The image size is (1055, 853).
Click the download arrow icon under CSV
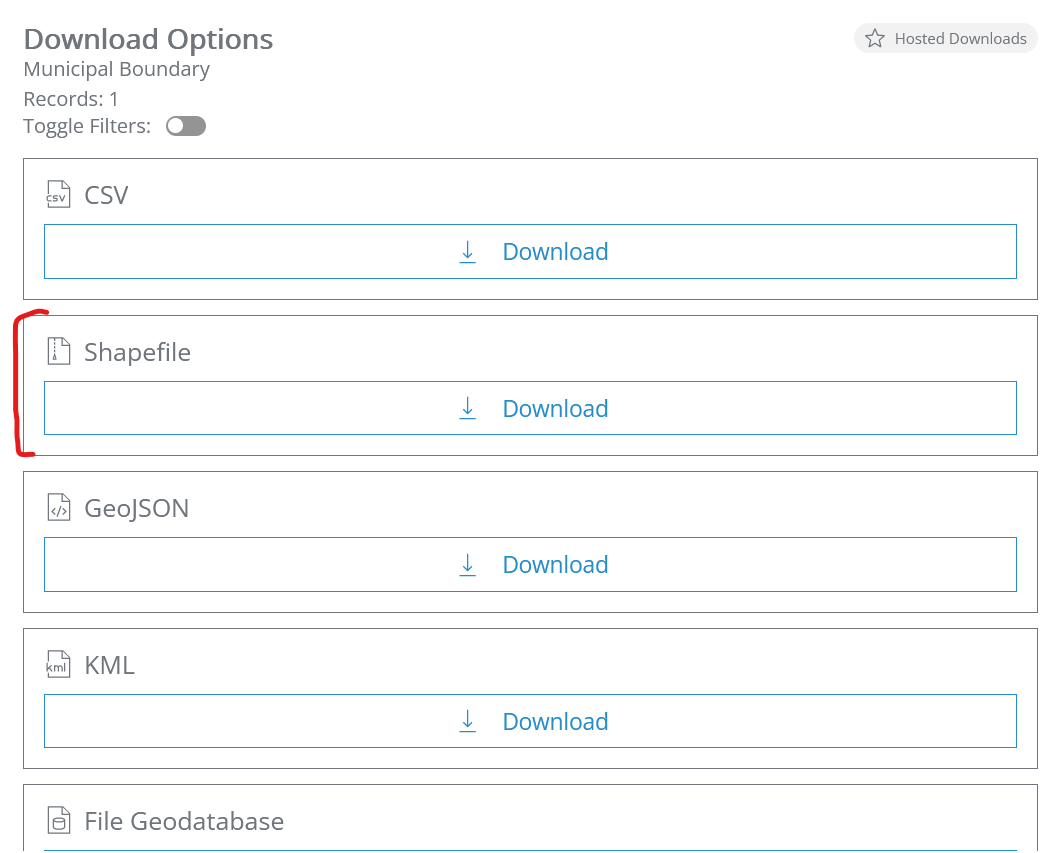point(467,252)
